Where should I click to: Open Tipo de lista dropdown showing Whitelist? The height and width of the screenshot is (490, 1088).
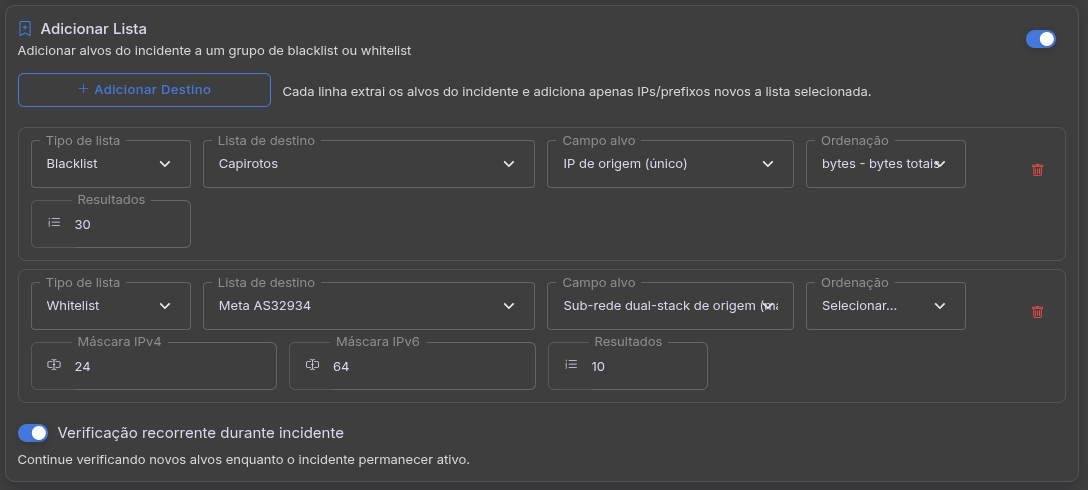[x=110, y=306]
